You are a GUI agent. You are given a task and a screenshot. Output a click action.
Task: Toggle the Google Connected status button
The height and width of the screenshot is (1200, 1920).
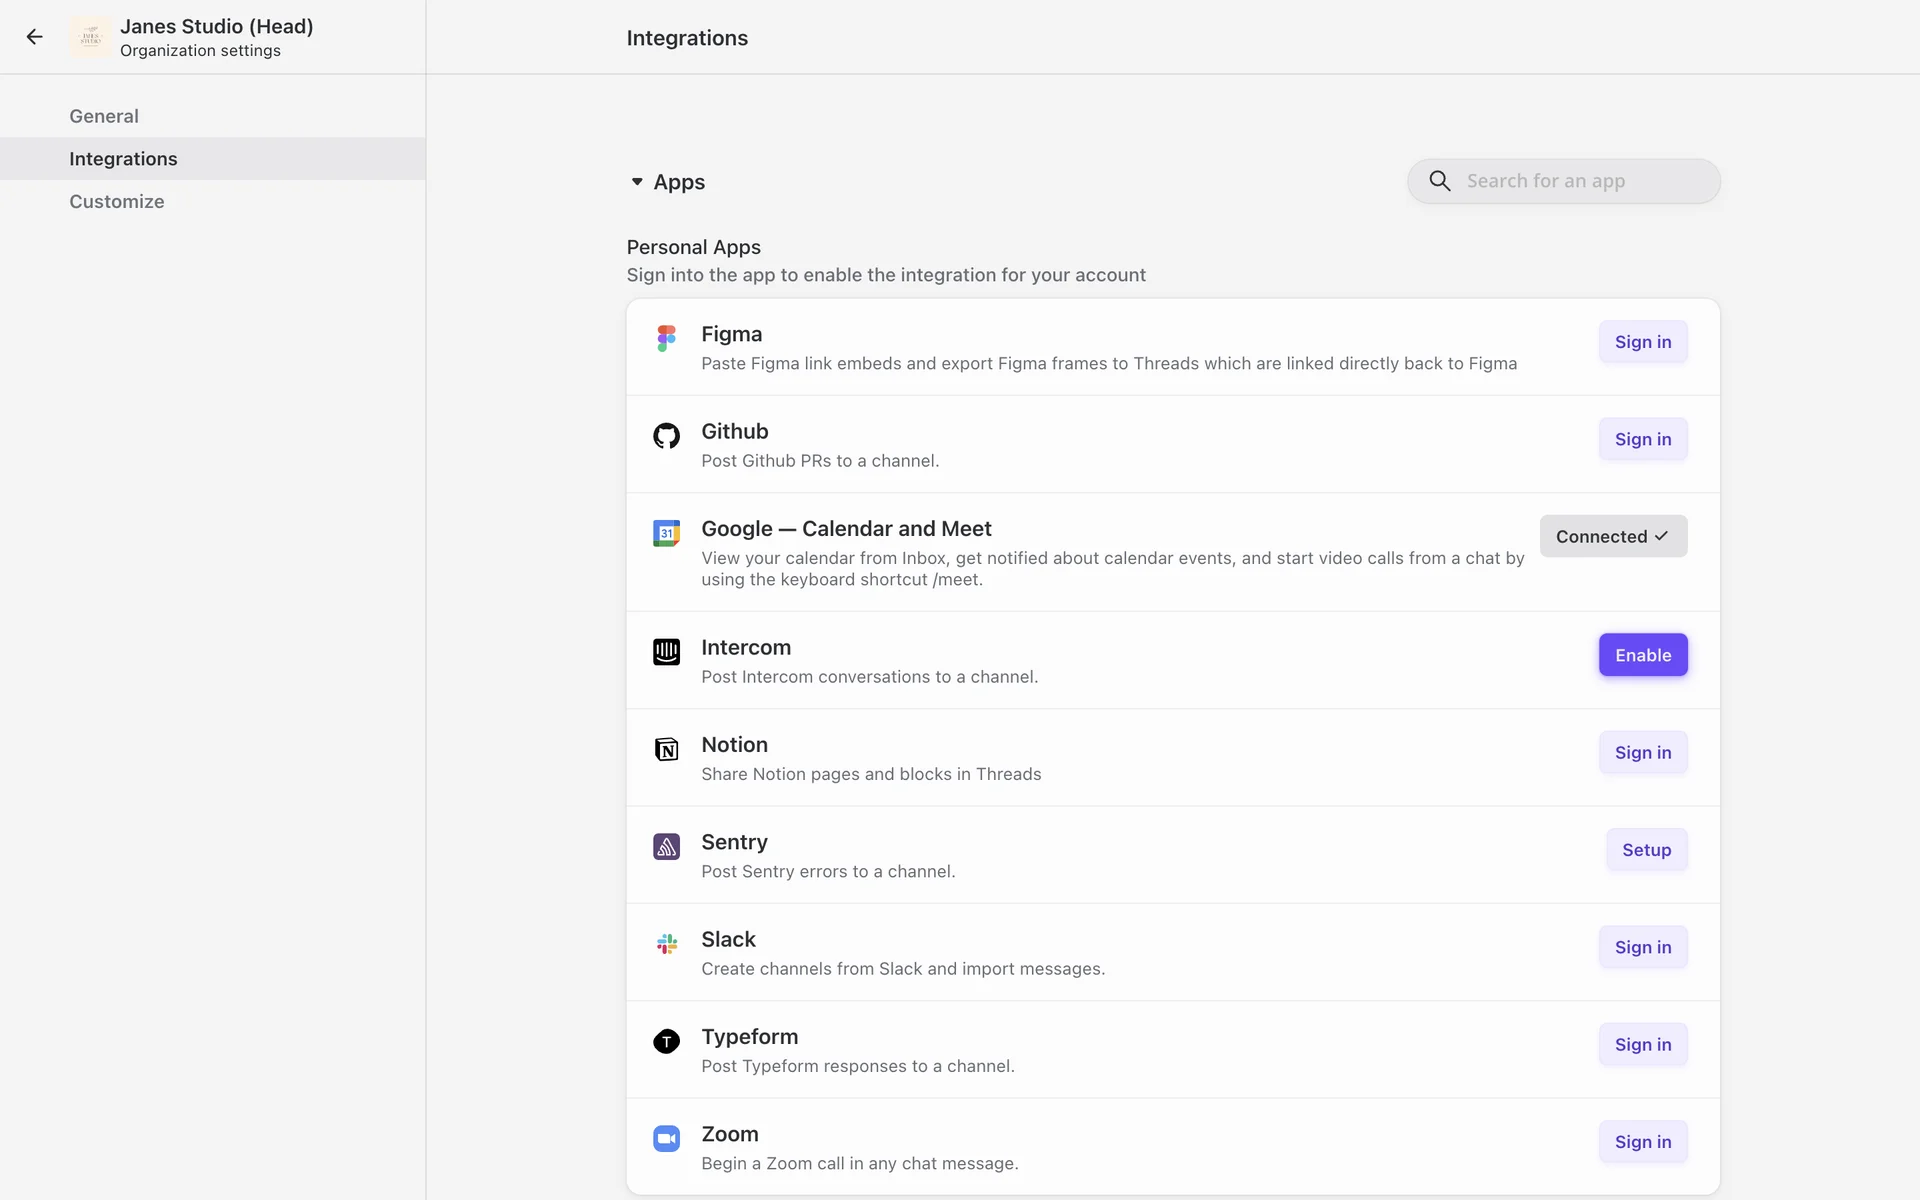tap(1612, 536)
